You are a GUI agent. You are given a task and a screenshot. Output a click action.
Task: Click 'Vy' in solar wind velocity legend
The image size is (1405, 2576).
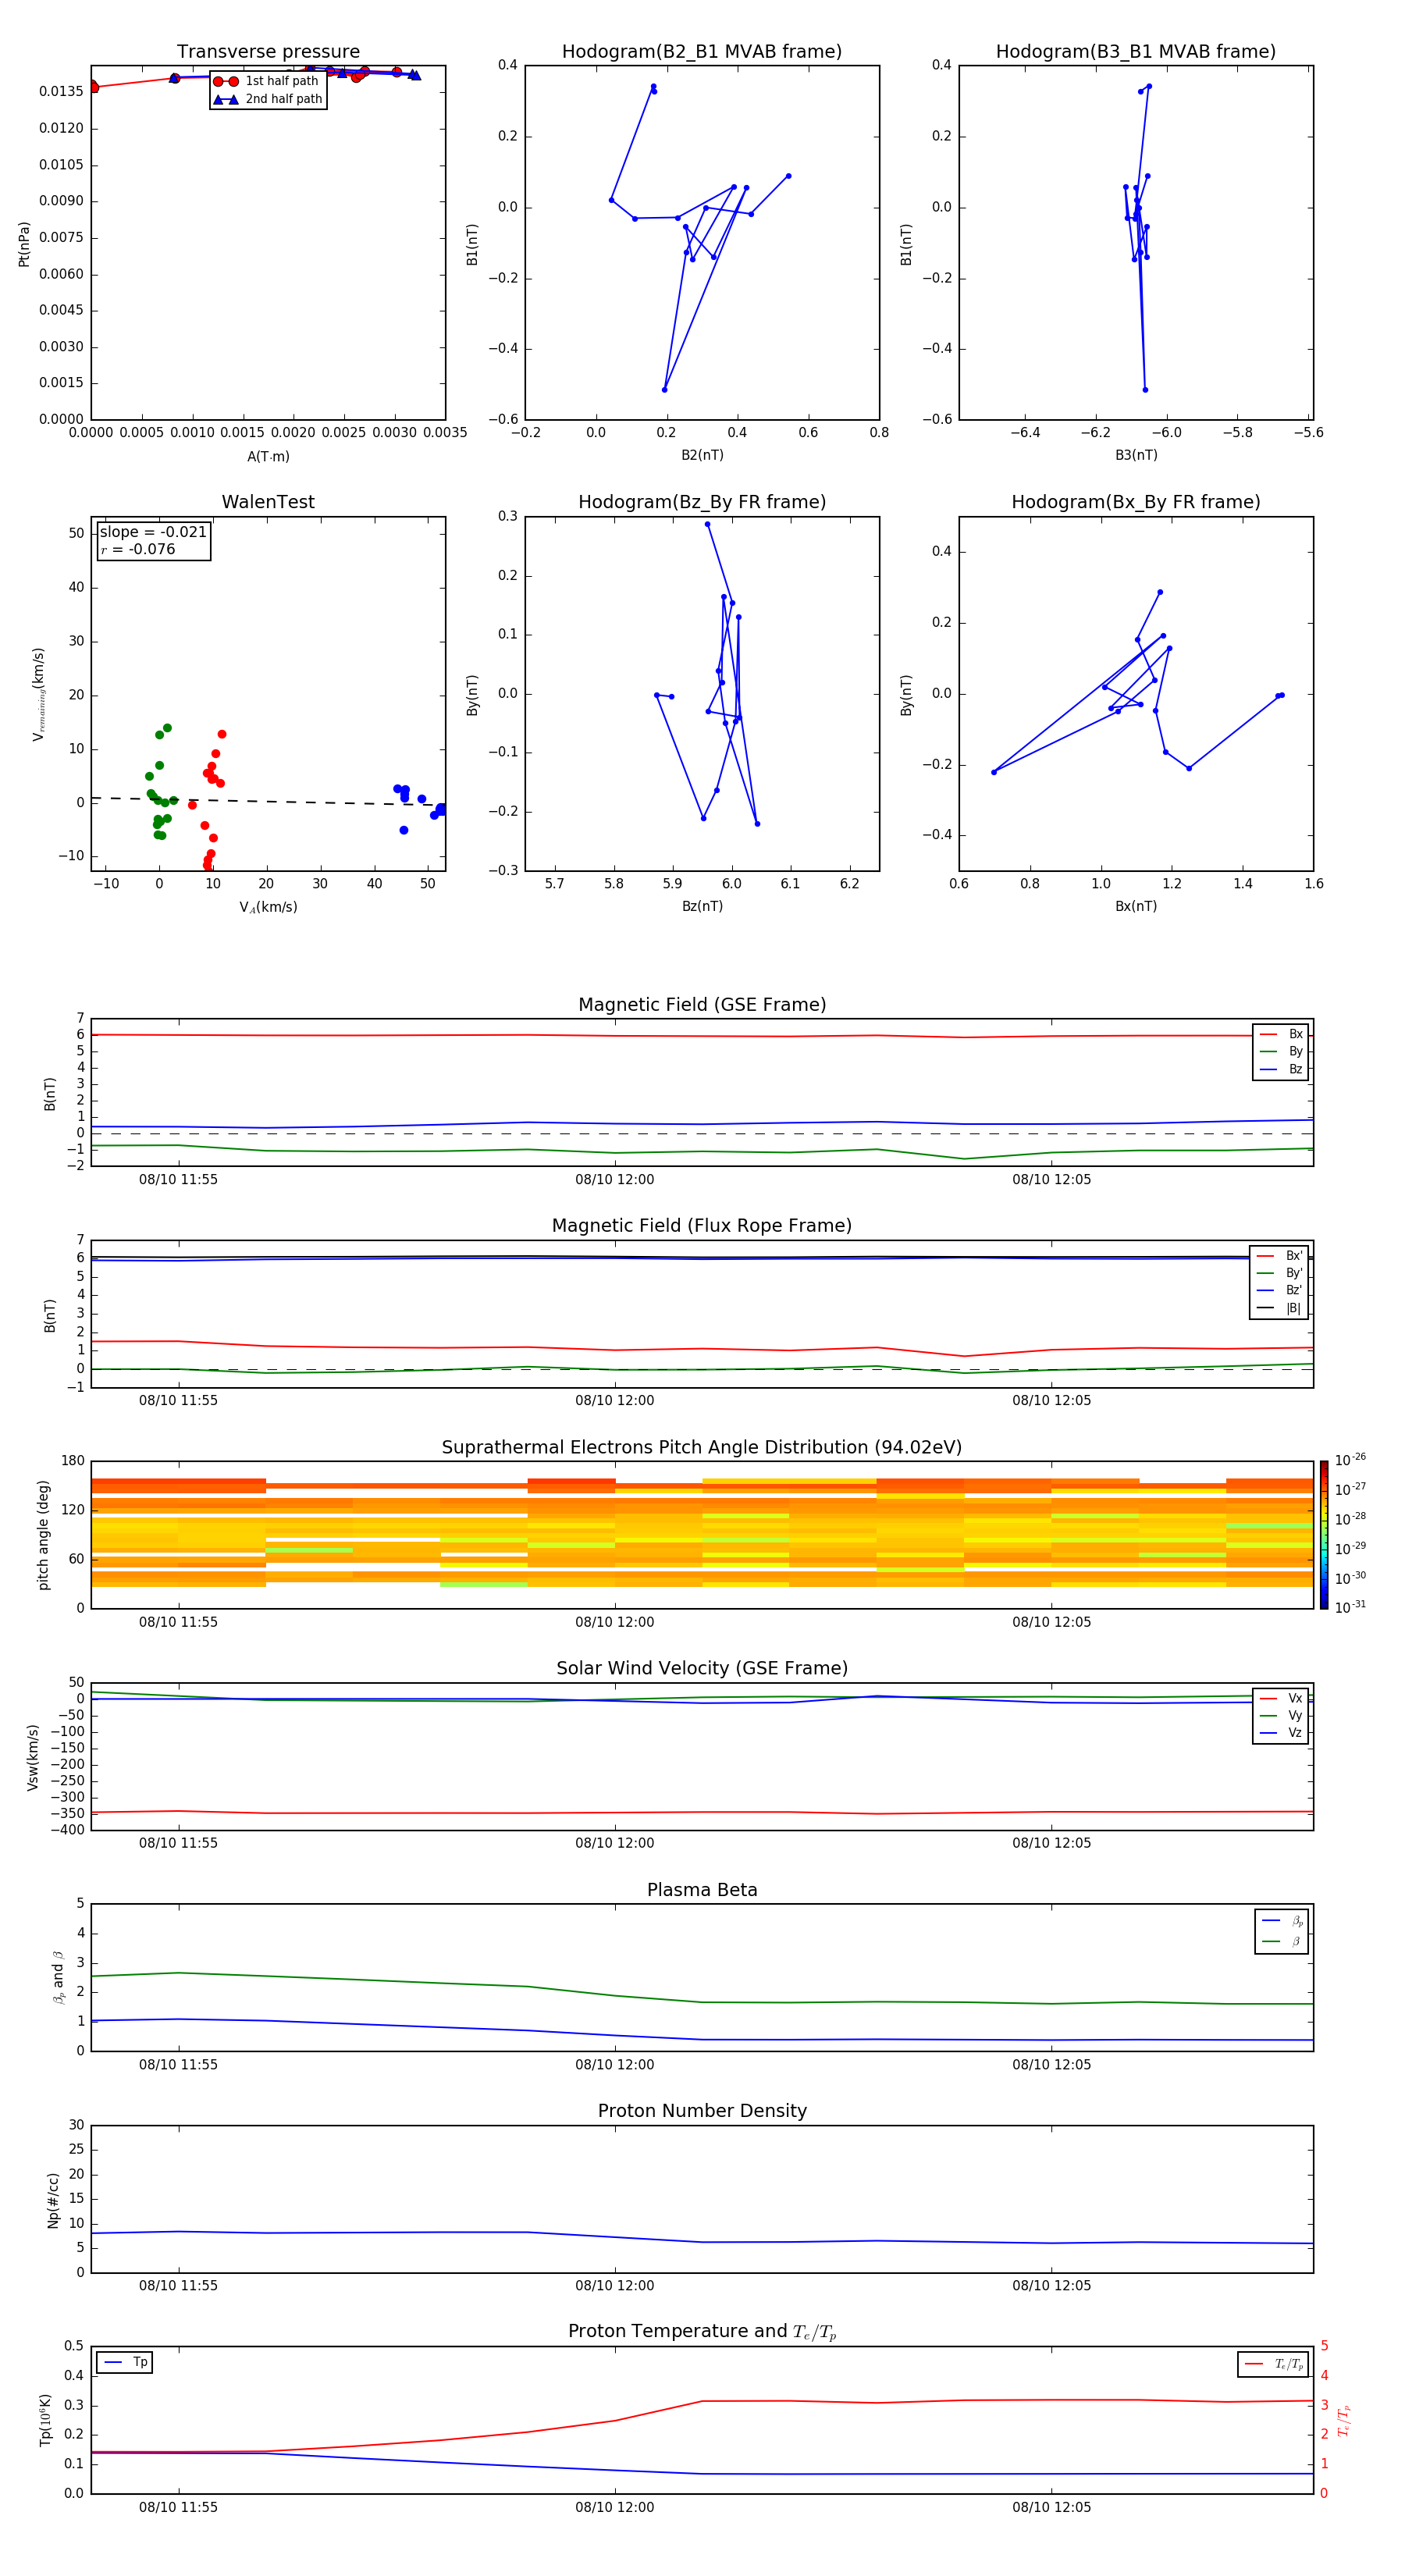pyautogui.click(x=1282, y=1716)
